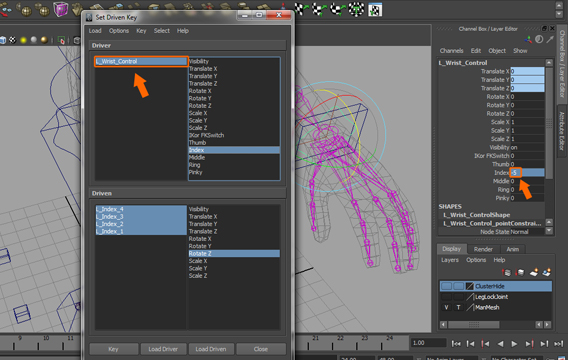This screenshot has height=360, width=568.
Task: Select Rotate Y in Driven attribute list
Action: 234,246
